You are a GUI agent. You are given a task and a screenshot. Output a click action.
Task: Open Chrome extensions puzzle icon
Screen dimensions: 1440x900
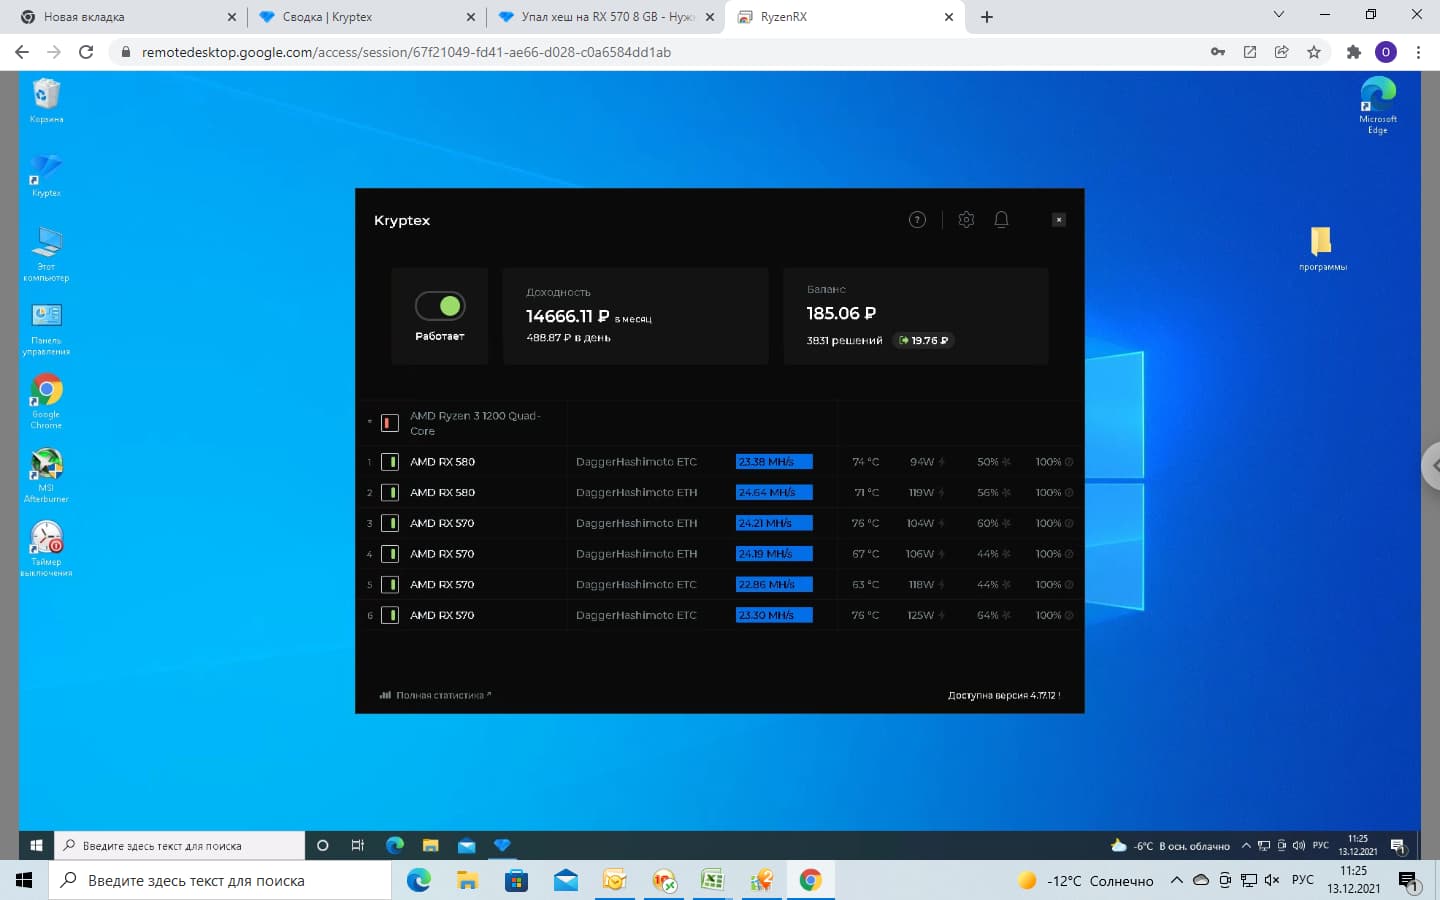[x=1354, y=52]
